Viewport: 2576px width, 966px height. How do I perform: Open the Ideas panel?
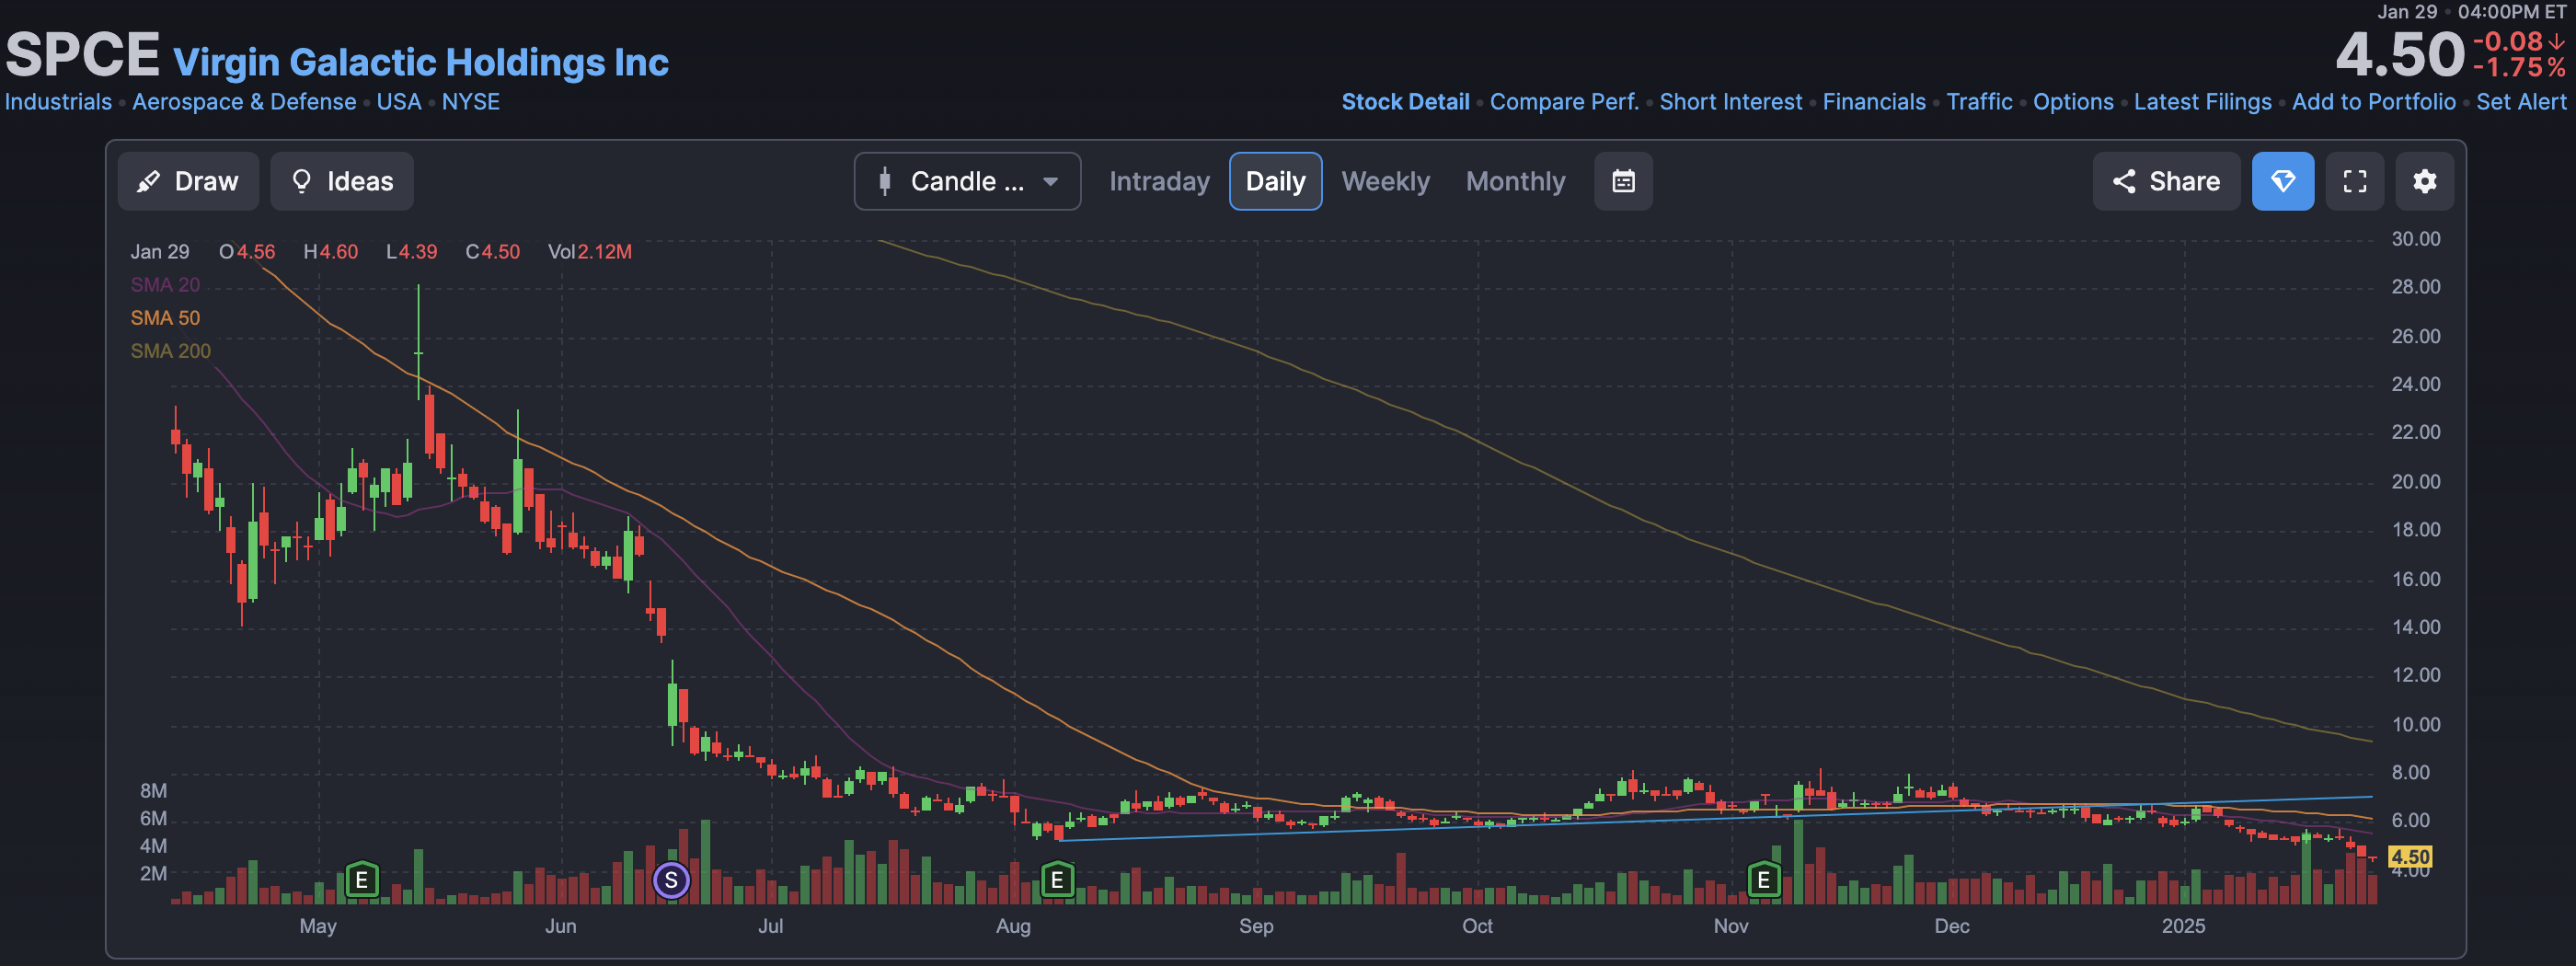342,181
